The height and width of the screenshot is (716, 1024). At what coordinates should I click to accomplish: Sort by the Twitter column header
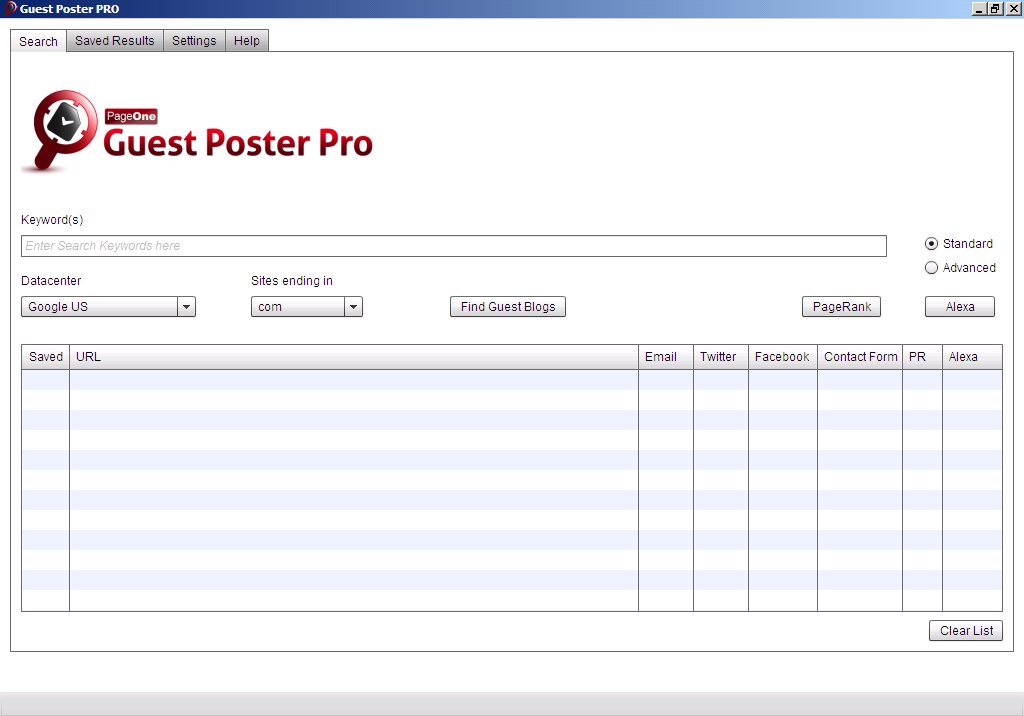coord(720,357)
